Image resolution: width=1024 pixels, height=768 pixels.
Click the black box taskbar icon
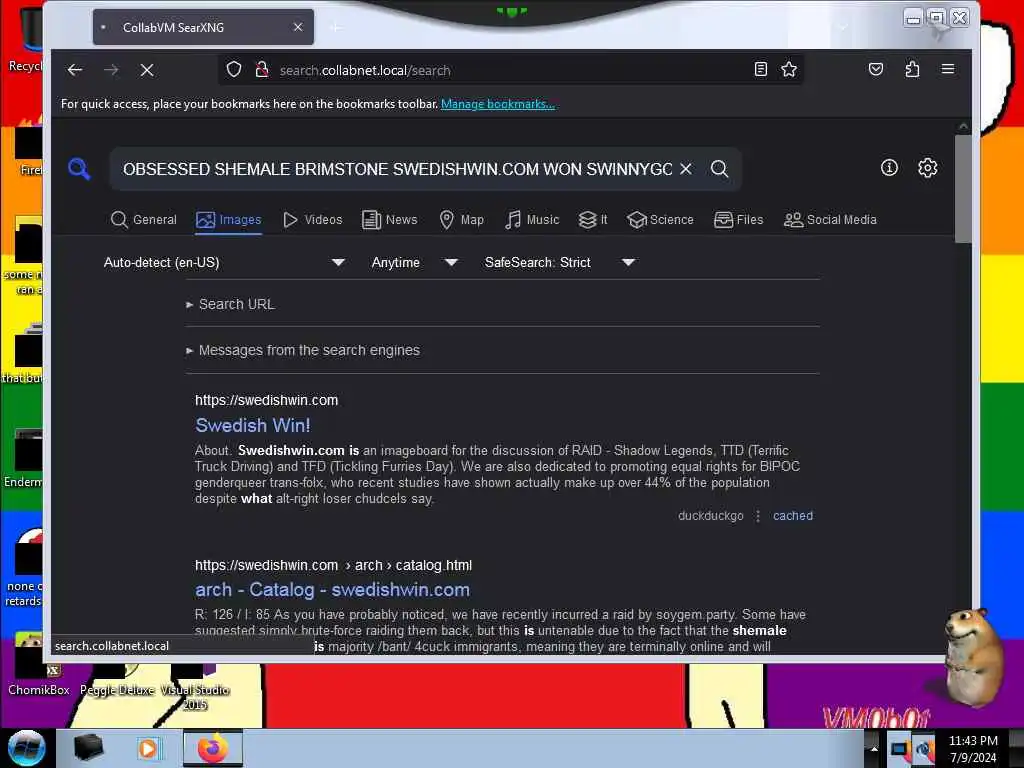click(x=89, y=748)
